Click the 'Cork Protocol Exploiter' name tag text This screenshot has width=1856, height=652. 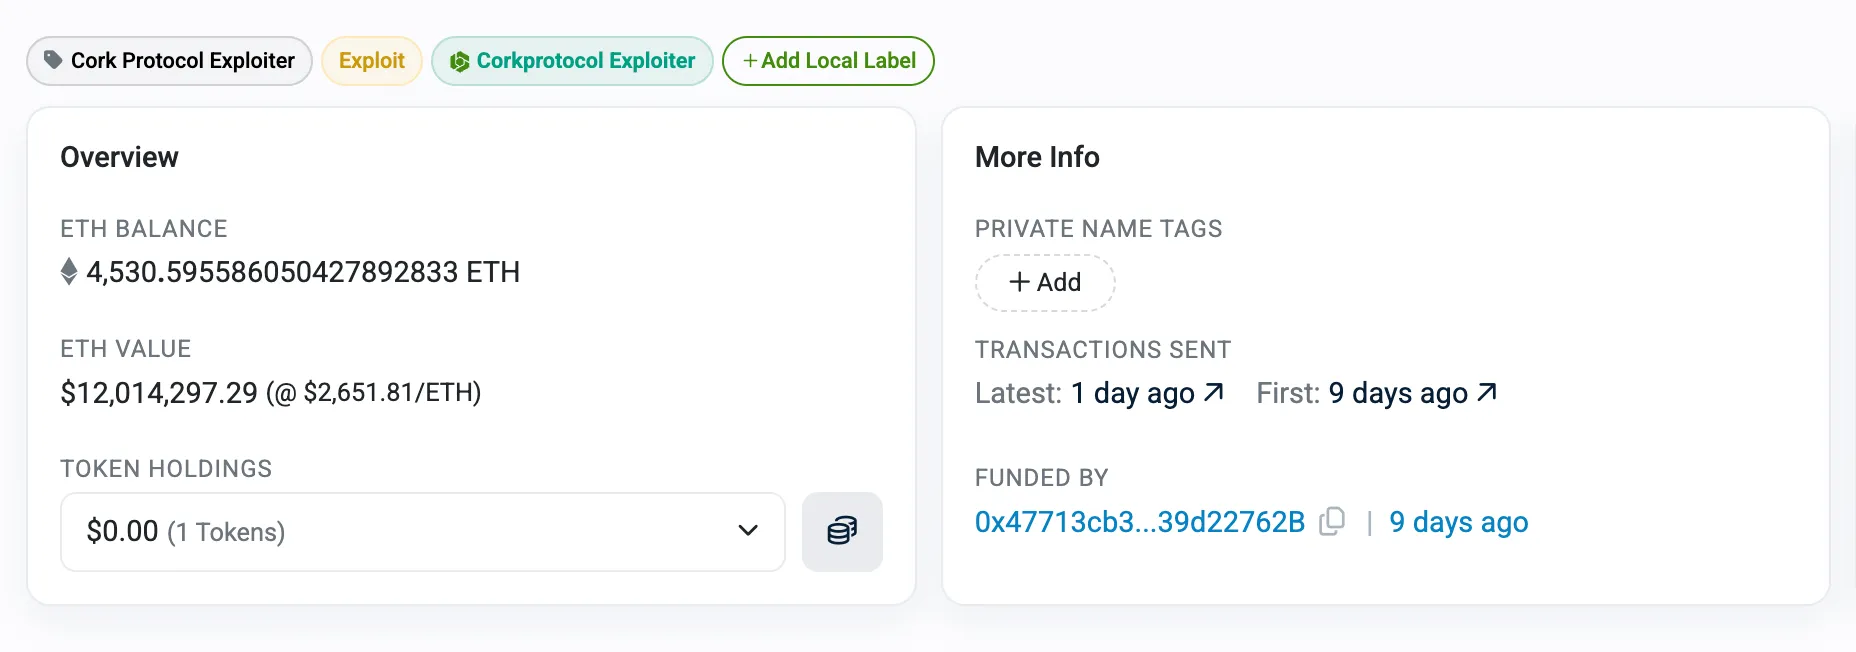coord(183,61)
